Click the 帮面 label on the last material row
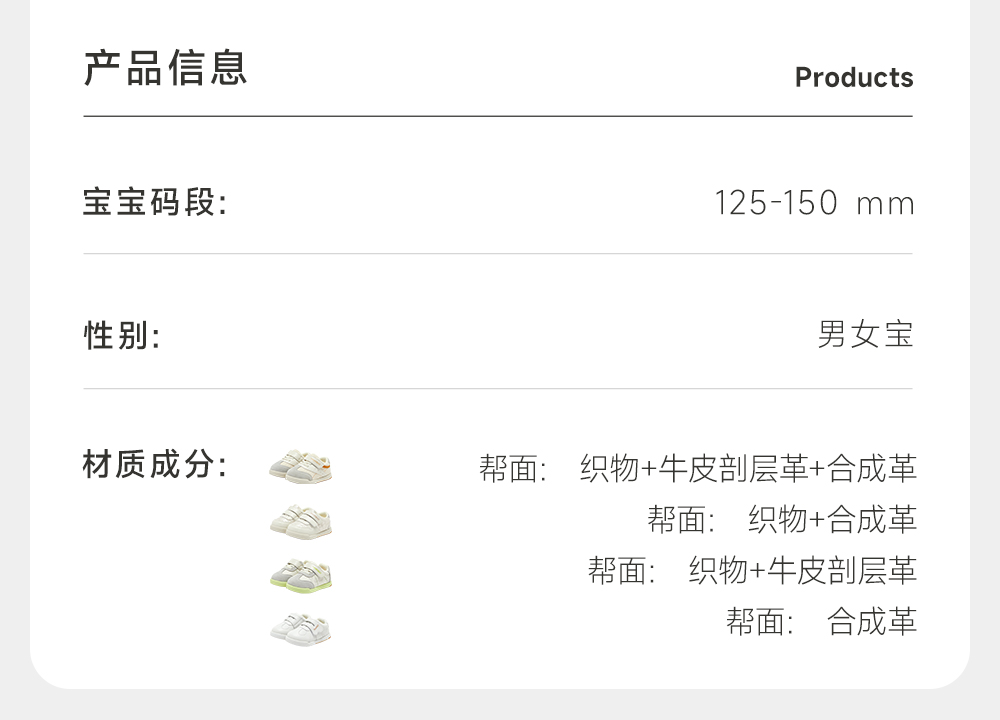The height and width of the screenshot is (720, 1000). (759, 622)
